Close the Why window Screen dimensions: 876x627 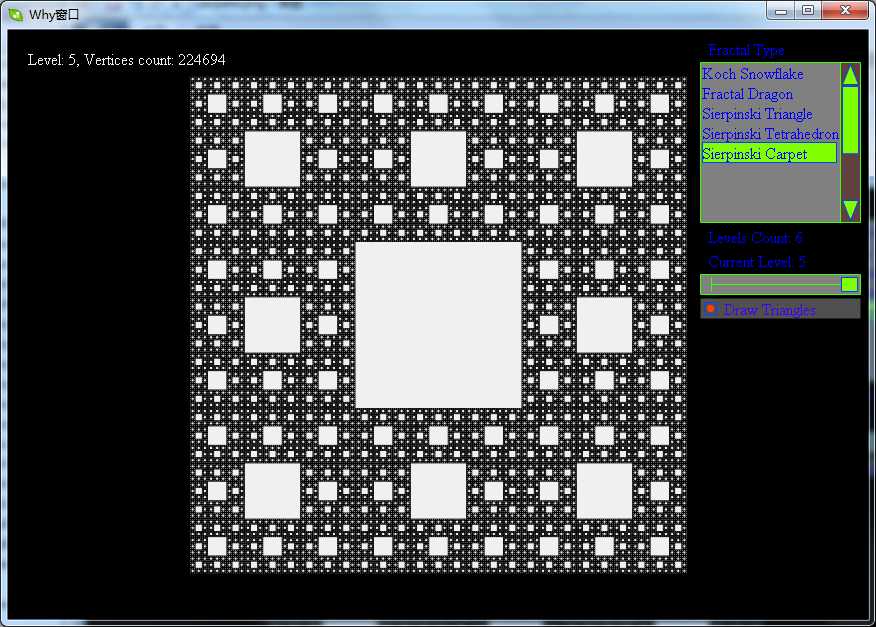point(845,11)
